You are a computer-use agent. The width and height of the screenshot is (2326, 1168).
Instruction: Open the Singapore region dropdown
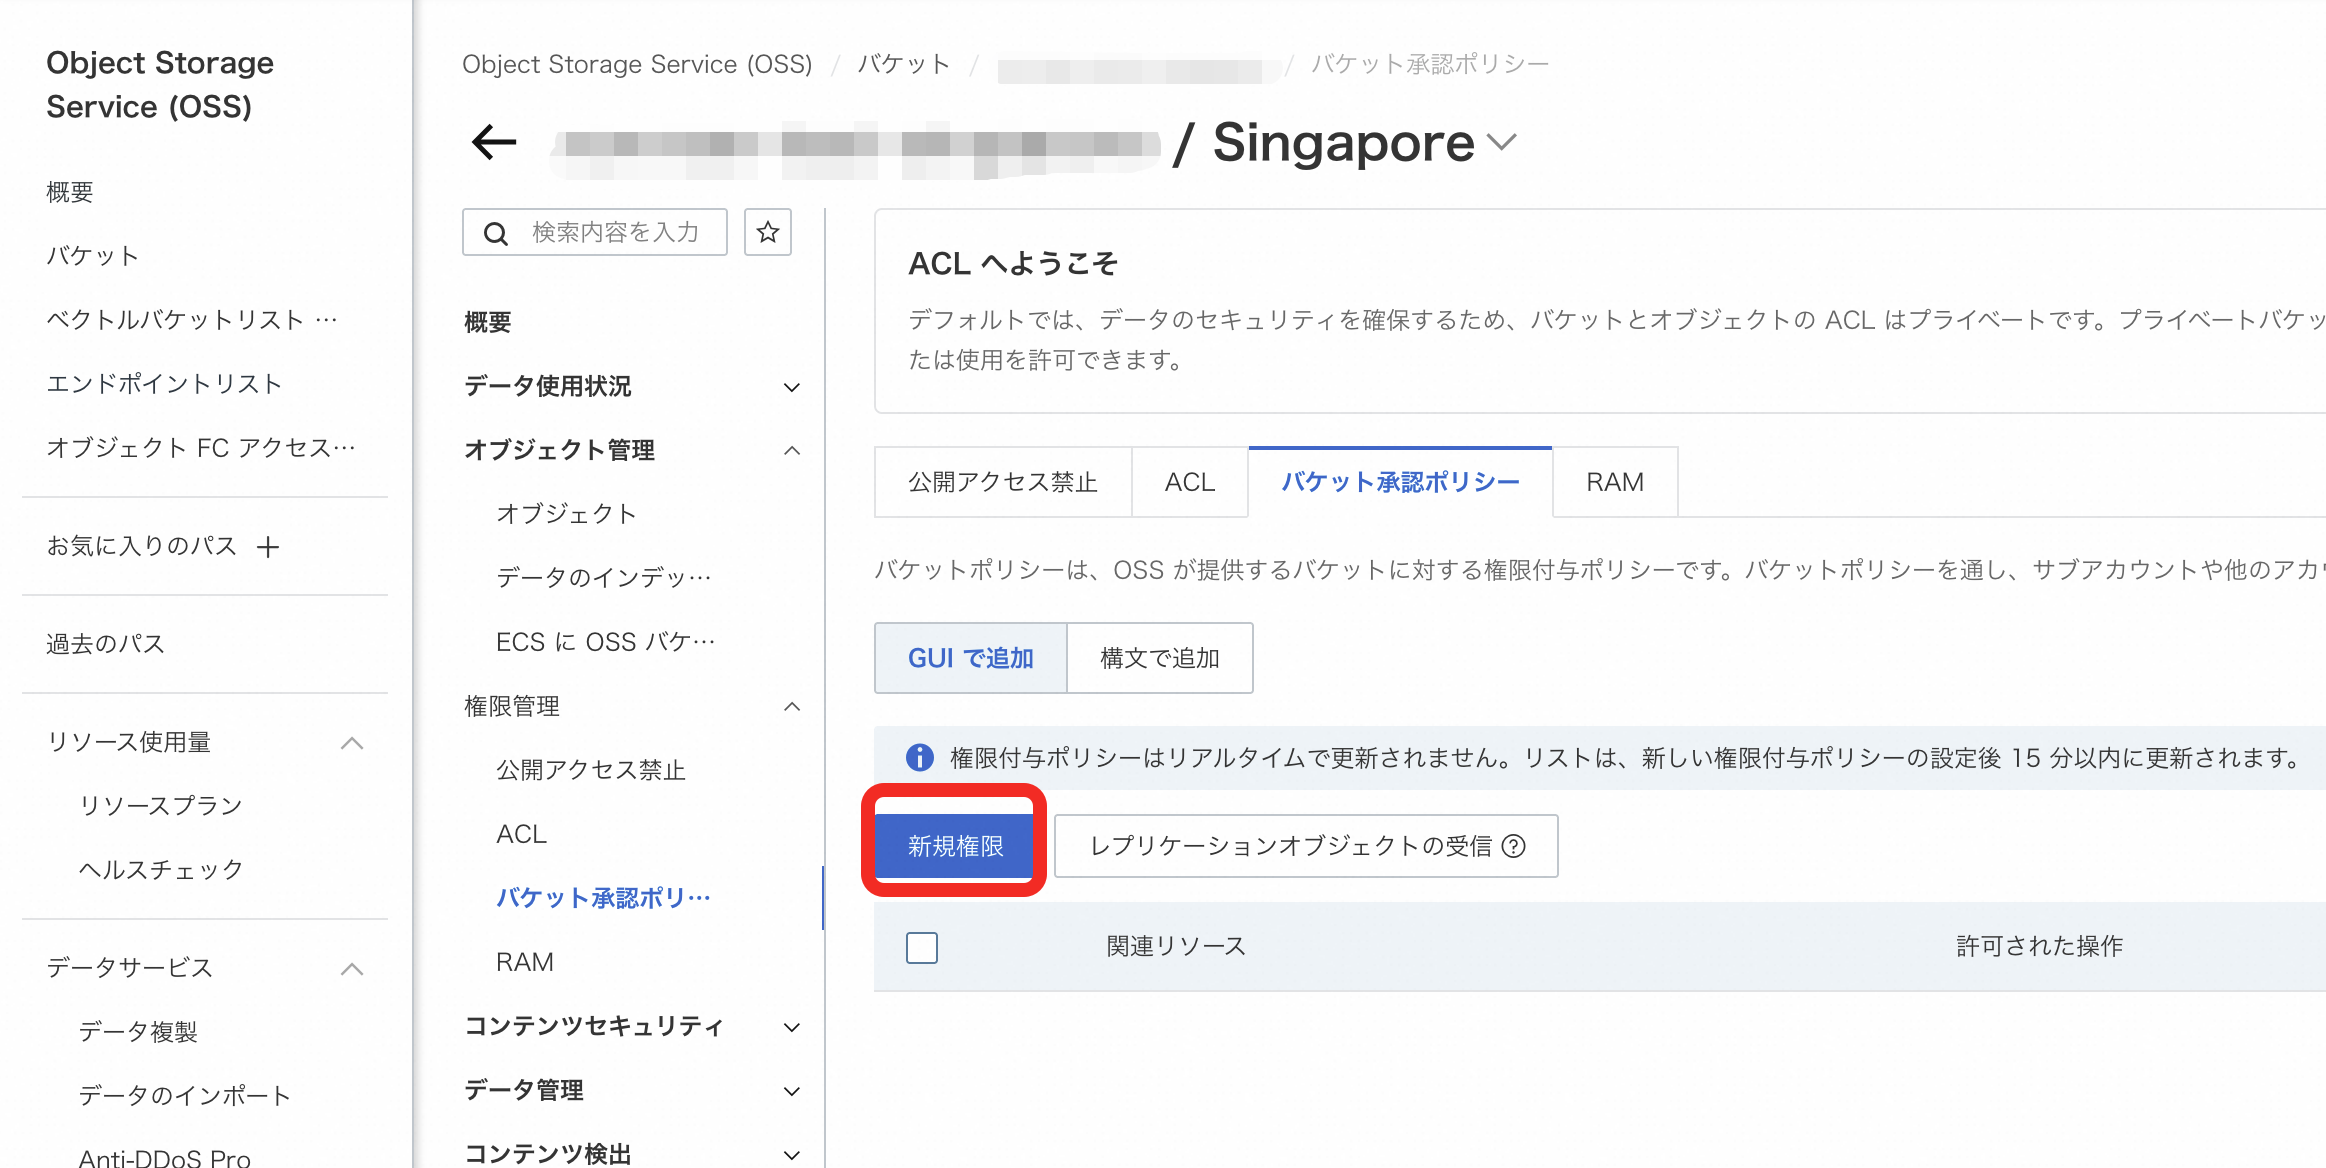click(x=1501, y=143)
